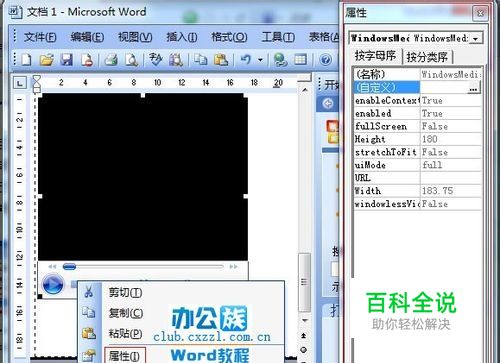This screenshot has height=363, width=500.
Task: Click the task pane back arrow
Action: click(x=328, y=104)
